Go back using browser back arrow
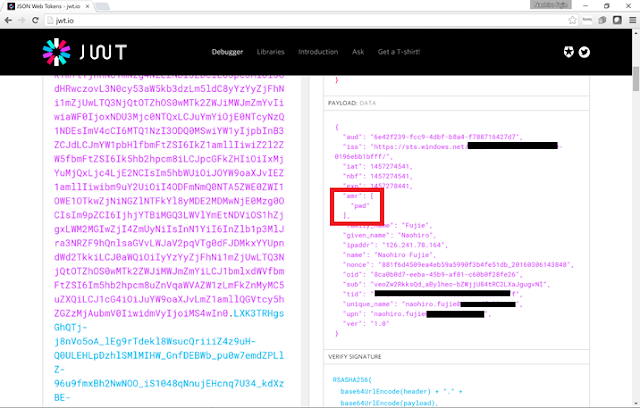The width and height of the screenshot is (640, 408). coord(8,20)
